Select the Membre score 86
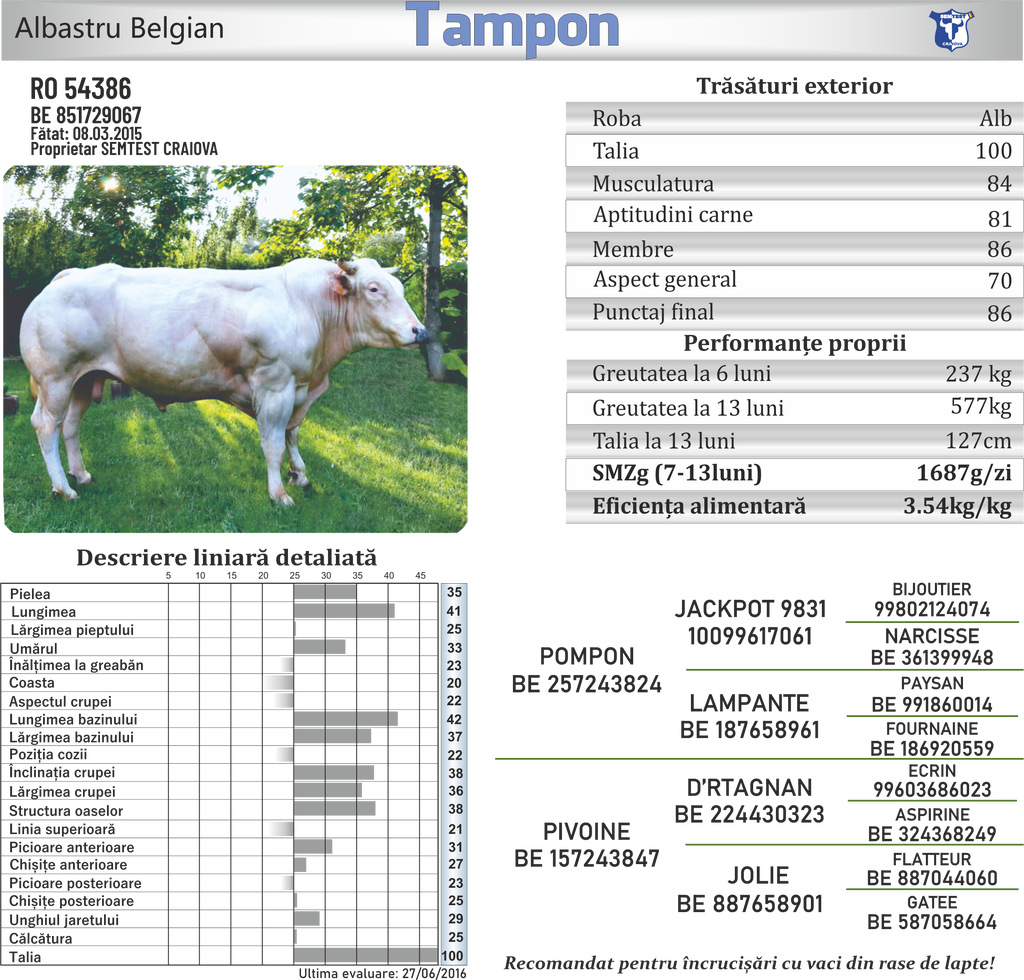 coord(999,249)
